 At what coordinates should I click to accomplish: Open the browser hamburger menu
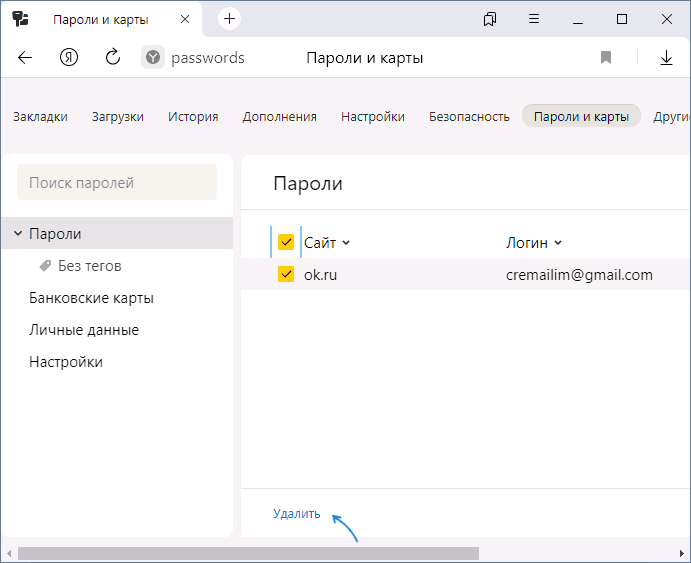[x=534, y=19]
